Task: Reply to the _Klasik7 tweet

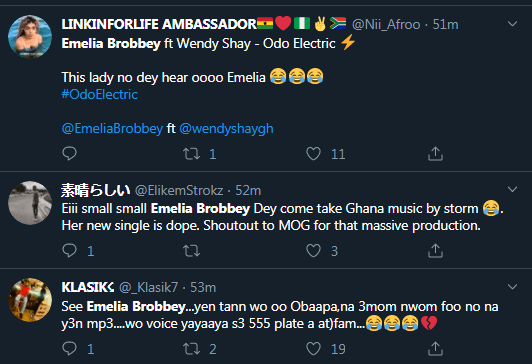Action: tap(70, 348)
